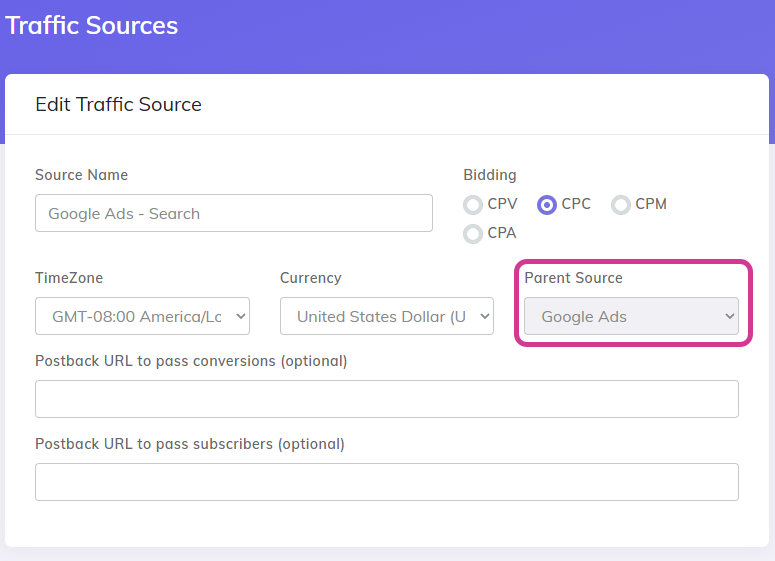Open the TimeZone dropdown
Screen dimensions: 775x561
(x=142, y=316)
